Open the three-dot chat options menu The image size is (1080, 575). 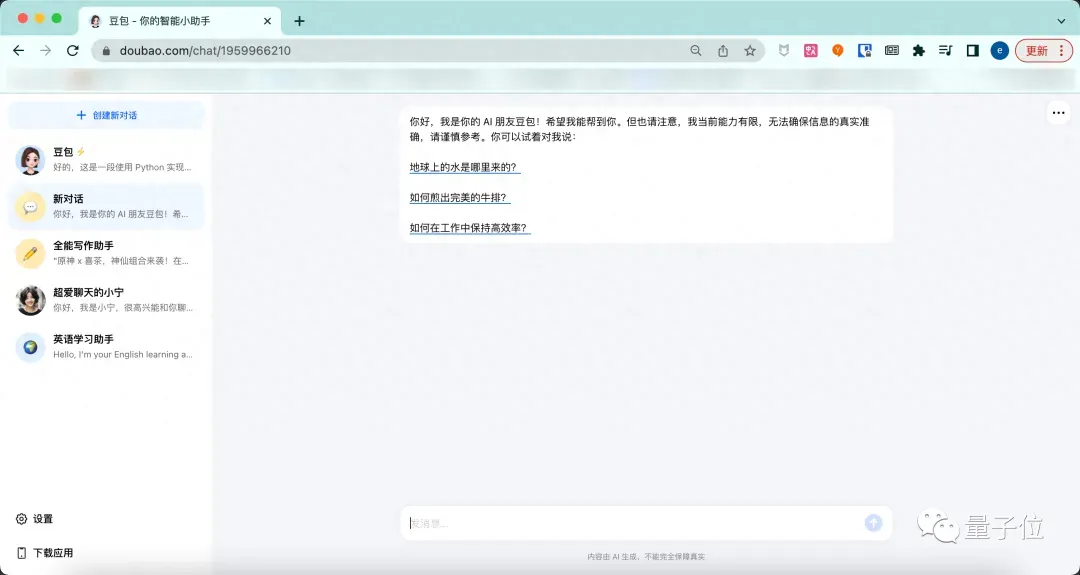tap(1058, 113)
